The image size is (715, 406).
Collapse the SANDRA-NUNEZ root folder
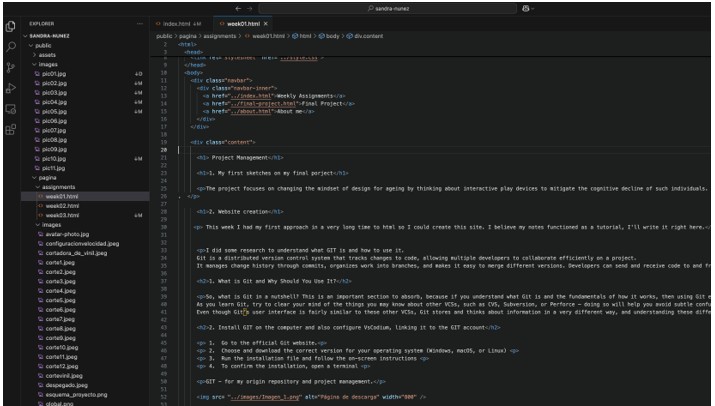point(49,36)
